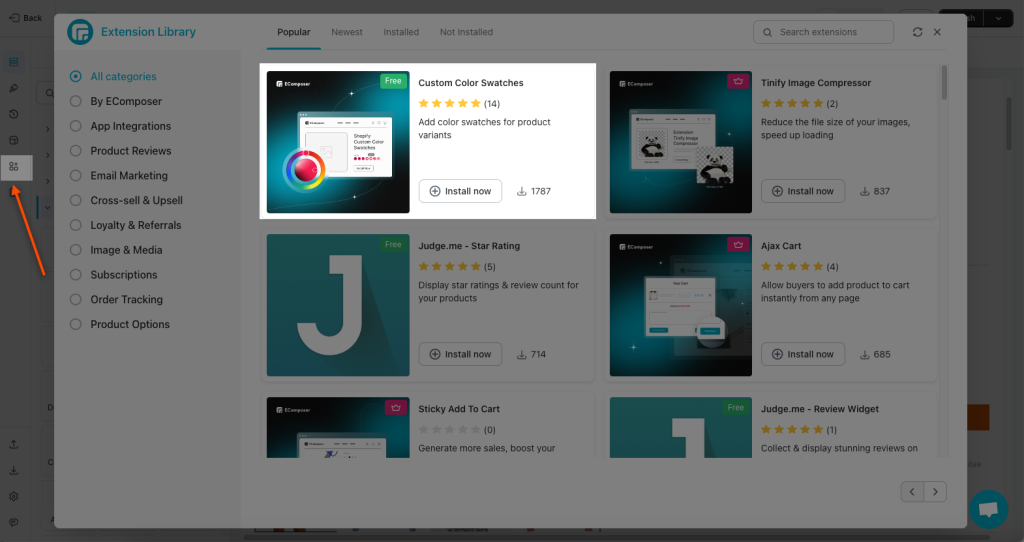Click the download icon in left sidebar
Image resolution: width=1024 pixels, height=542 pixels.
(x=14, y=470)
